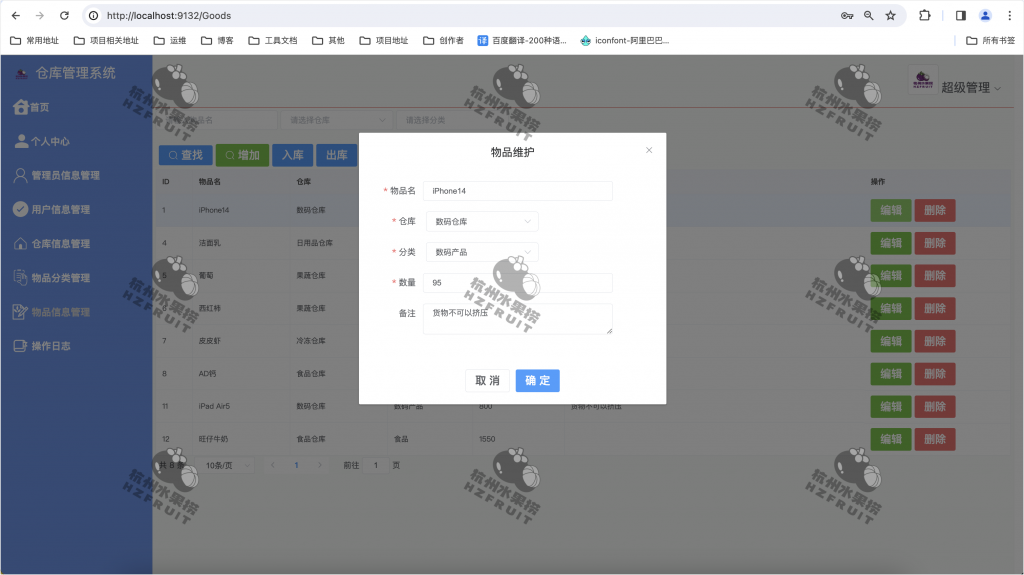Go back in the browser
Image resolution: width=1024 pixels, height=575 pixels.
[x=16, y=15]
